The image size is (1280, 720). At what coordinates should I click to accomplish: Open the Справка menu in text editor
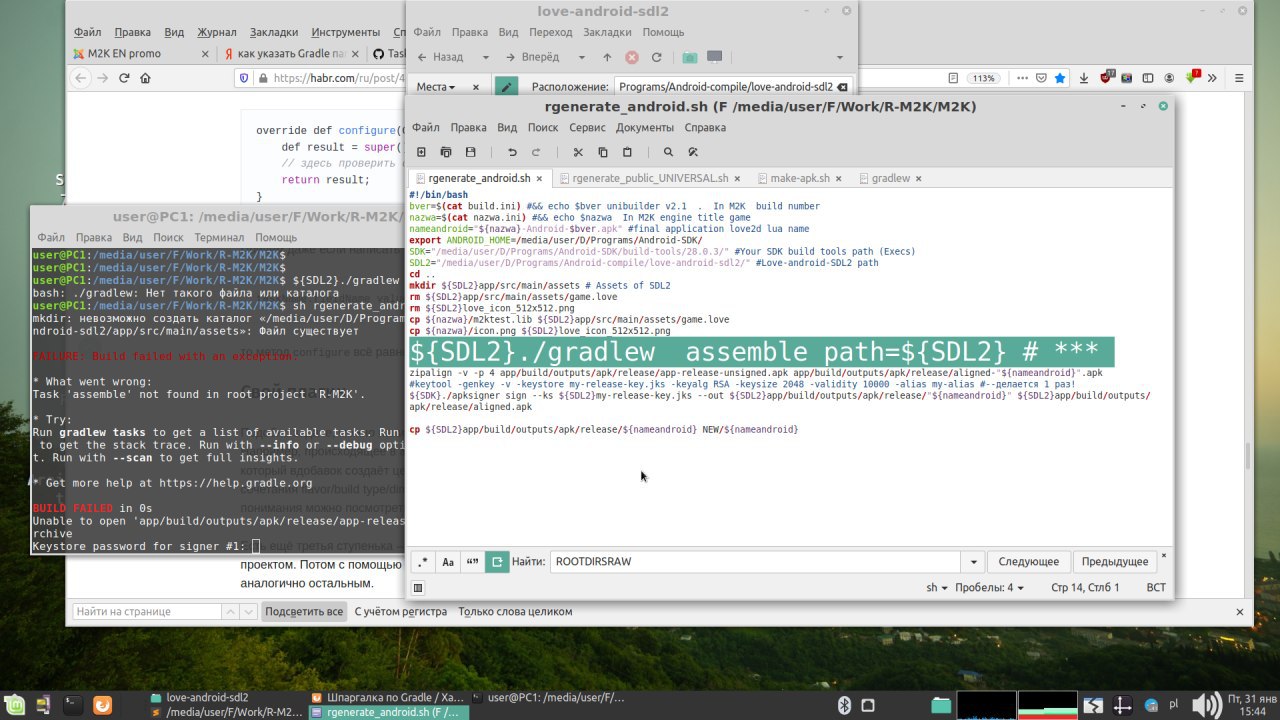[x=705, y=128]
